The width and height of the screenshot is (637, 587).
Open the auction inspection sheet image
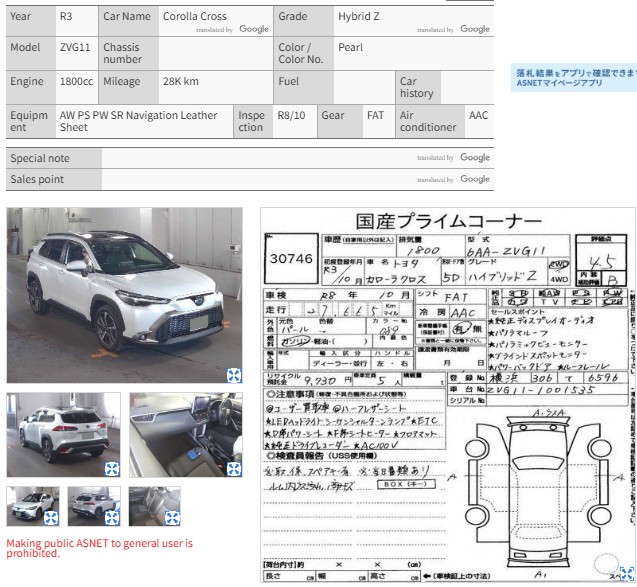[448, 395]
